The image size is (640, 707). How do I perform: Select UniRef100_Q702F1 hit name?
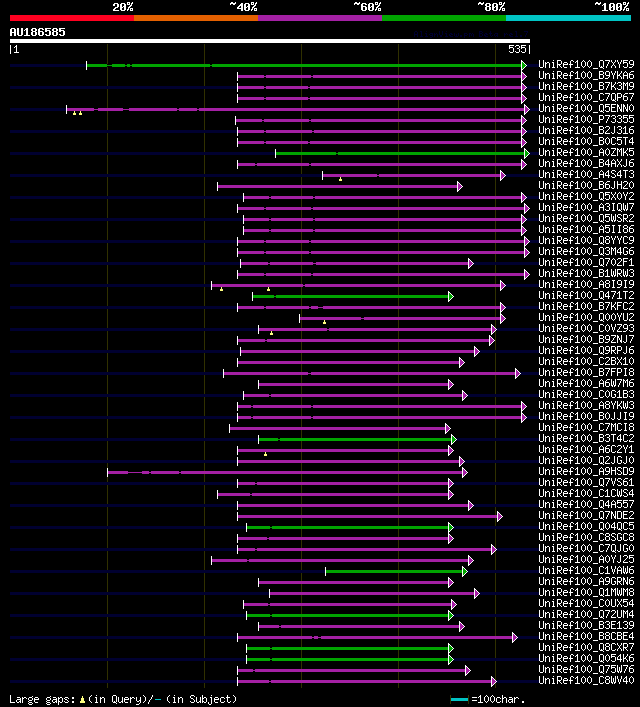click(586, 262)
